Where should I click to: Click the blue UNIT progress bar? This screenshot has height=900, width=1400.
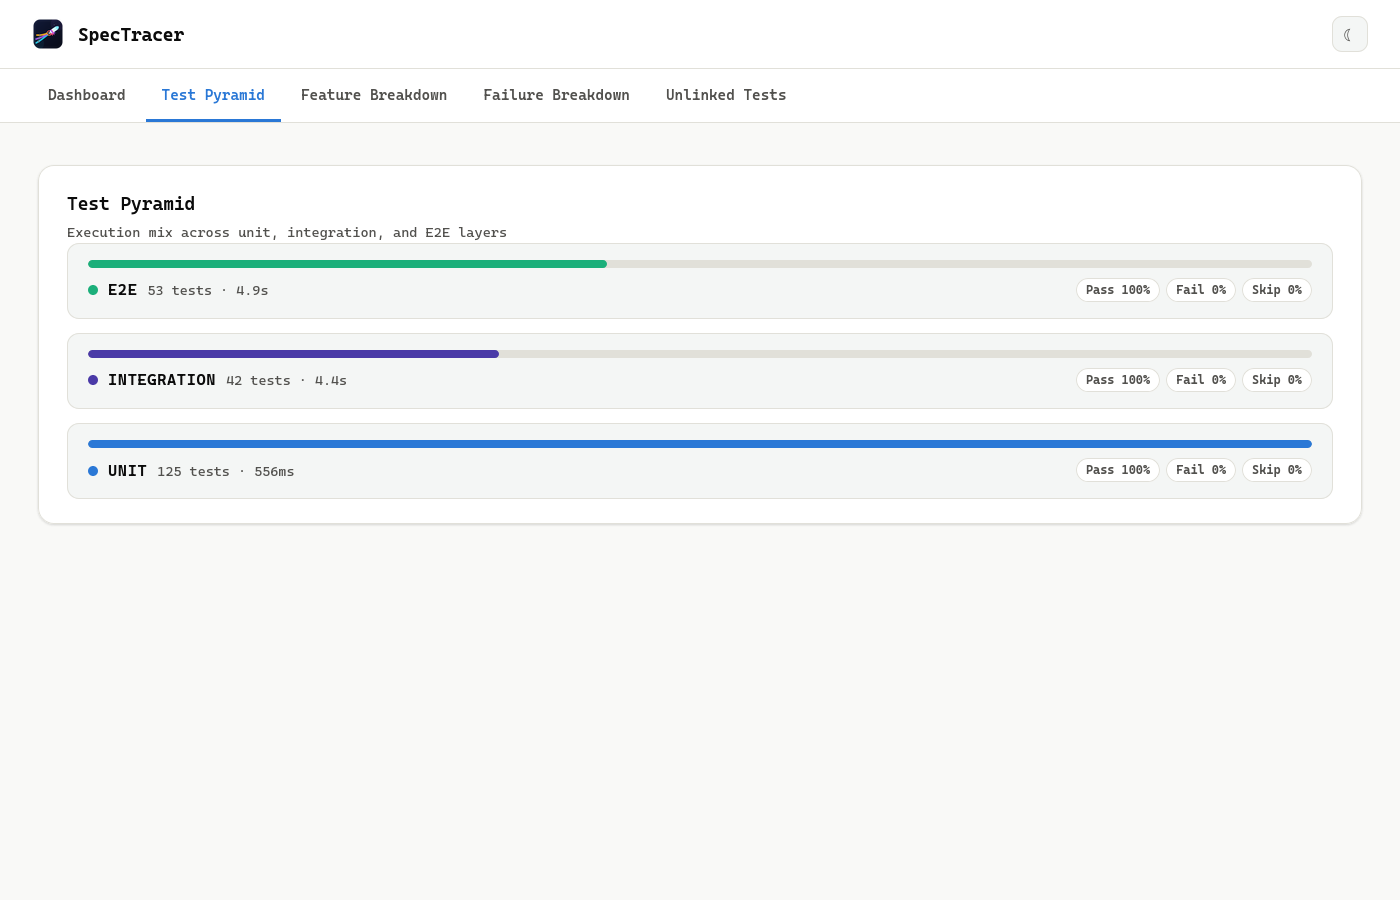pyautogui.click(x=700, y=444)
